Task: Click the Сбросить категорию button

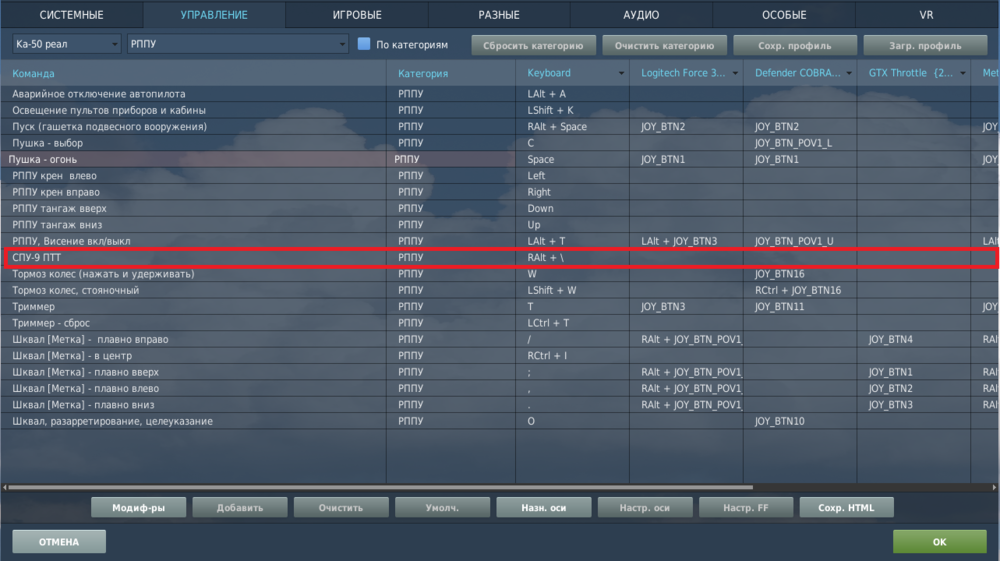Action: (533, 45)
